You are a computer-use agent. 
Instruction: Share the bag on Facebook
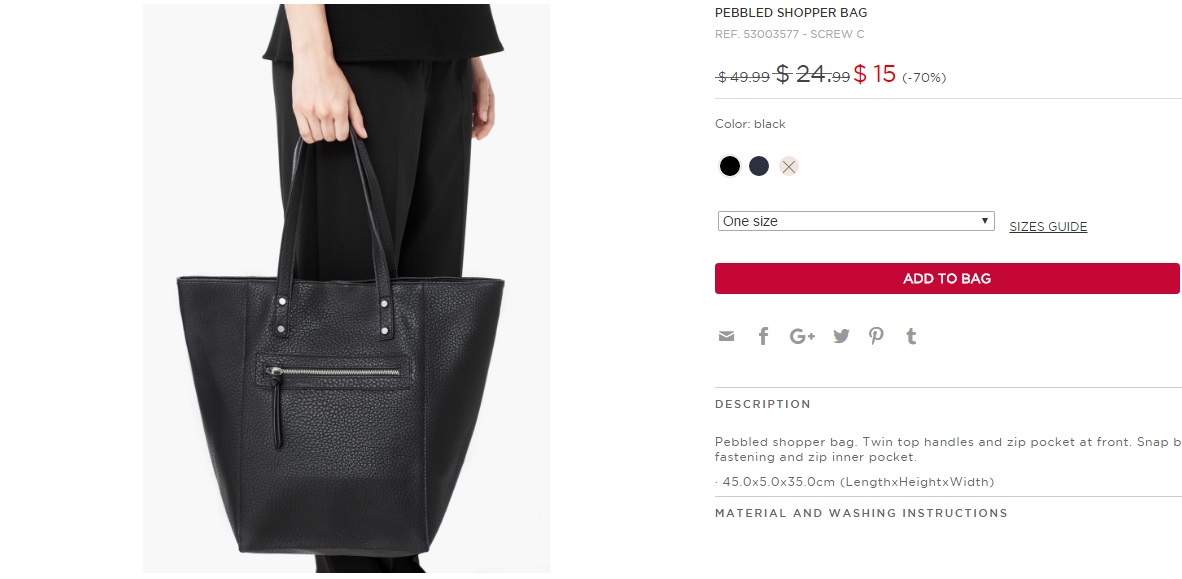point(763,336)
